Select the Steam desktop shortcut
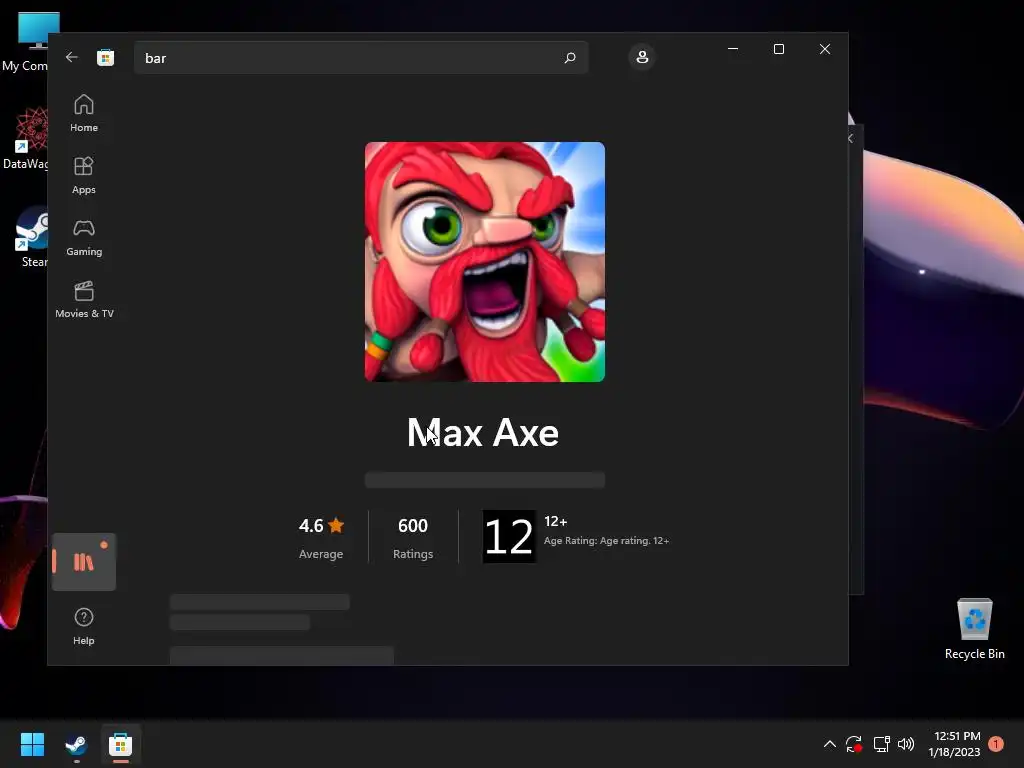This screenshot has height=768, width=1024. pyautogui.click(x=31, y=237)
